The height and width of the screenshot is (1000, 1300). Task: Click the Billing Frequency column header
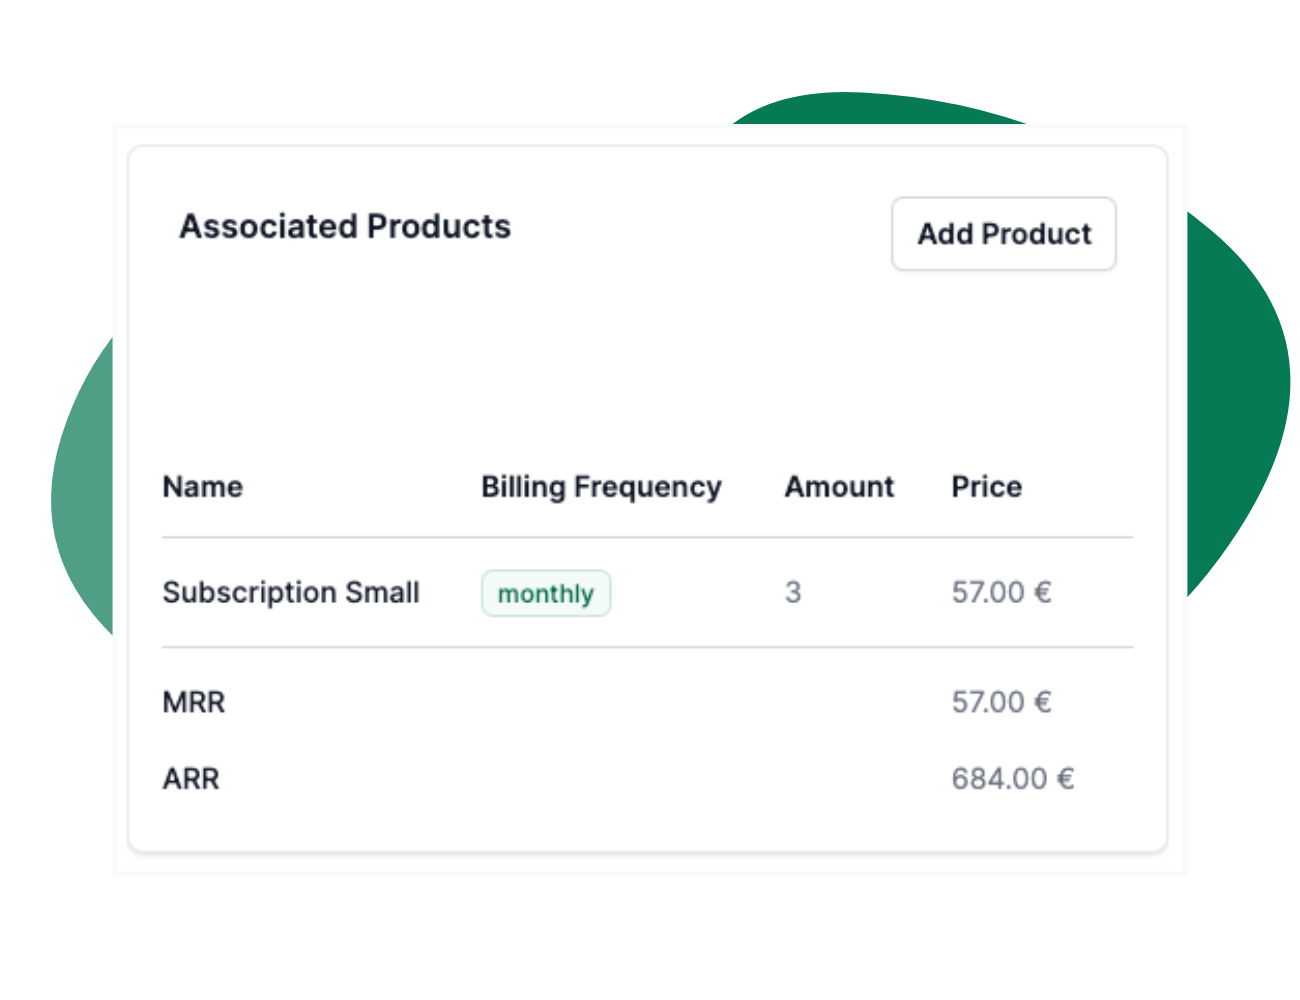coord(601,487)
